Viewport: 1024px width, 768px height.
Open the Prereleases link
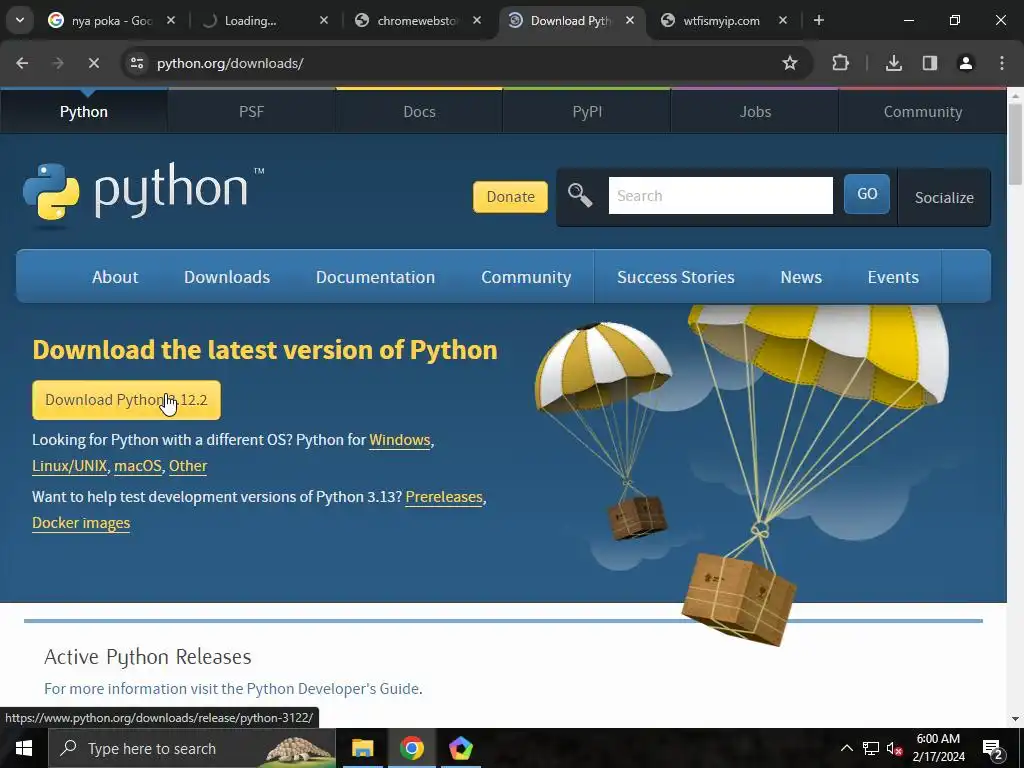tap(444, 497)
